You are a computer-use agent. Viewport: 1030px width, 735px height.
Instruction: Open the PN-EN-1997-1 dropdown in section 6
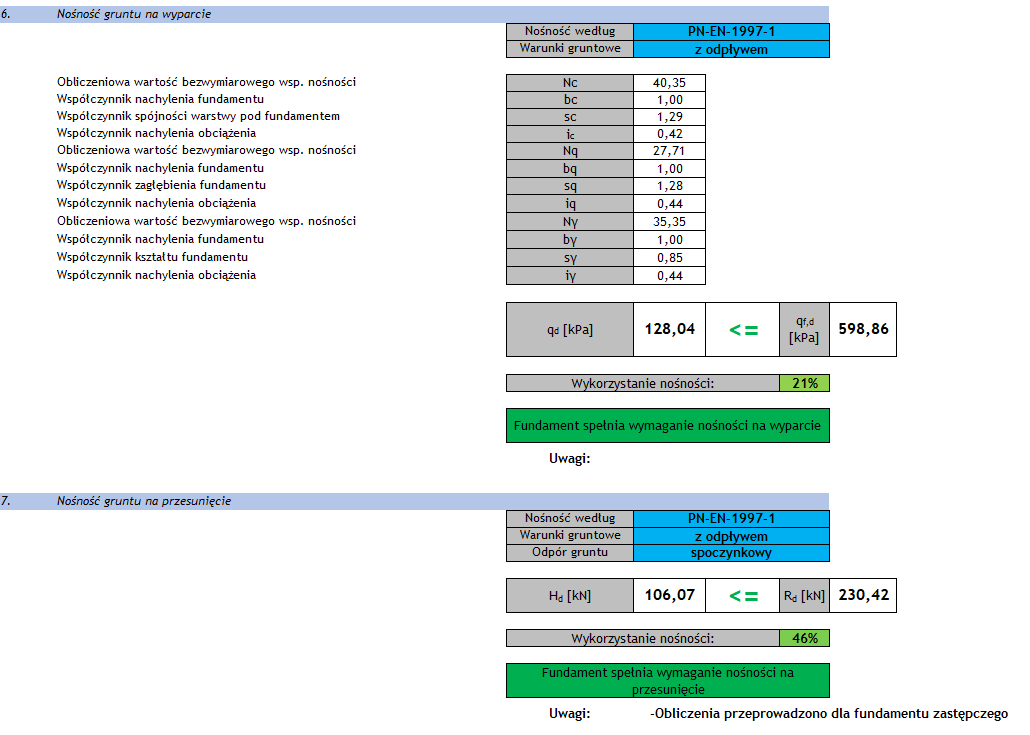click(x=731, y=32)
